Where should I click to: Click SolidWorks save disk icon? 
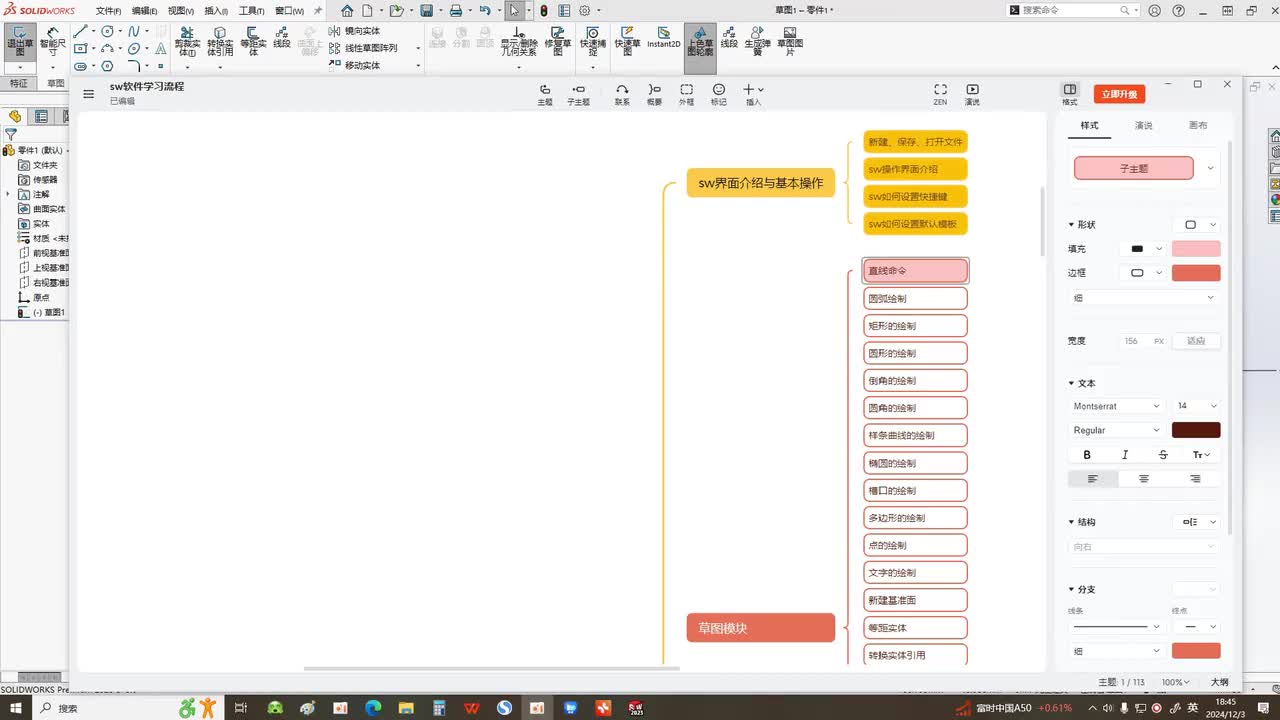pyautogui.click(x=427, y=11)
